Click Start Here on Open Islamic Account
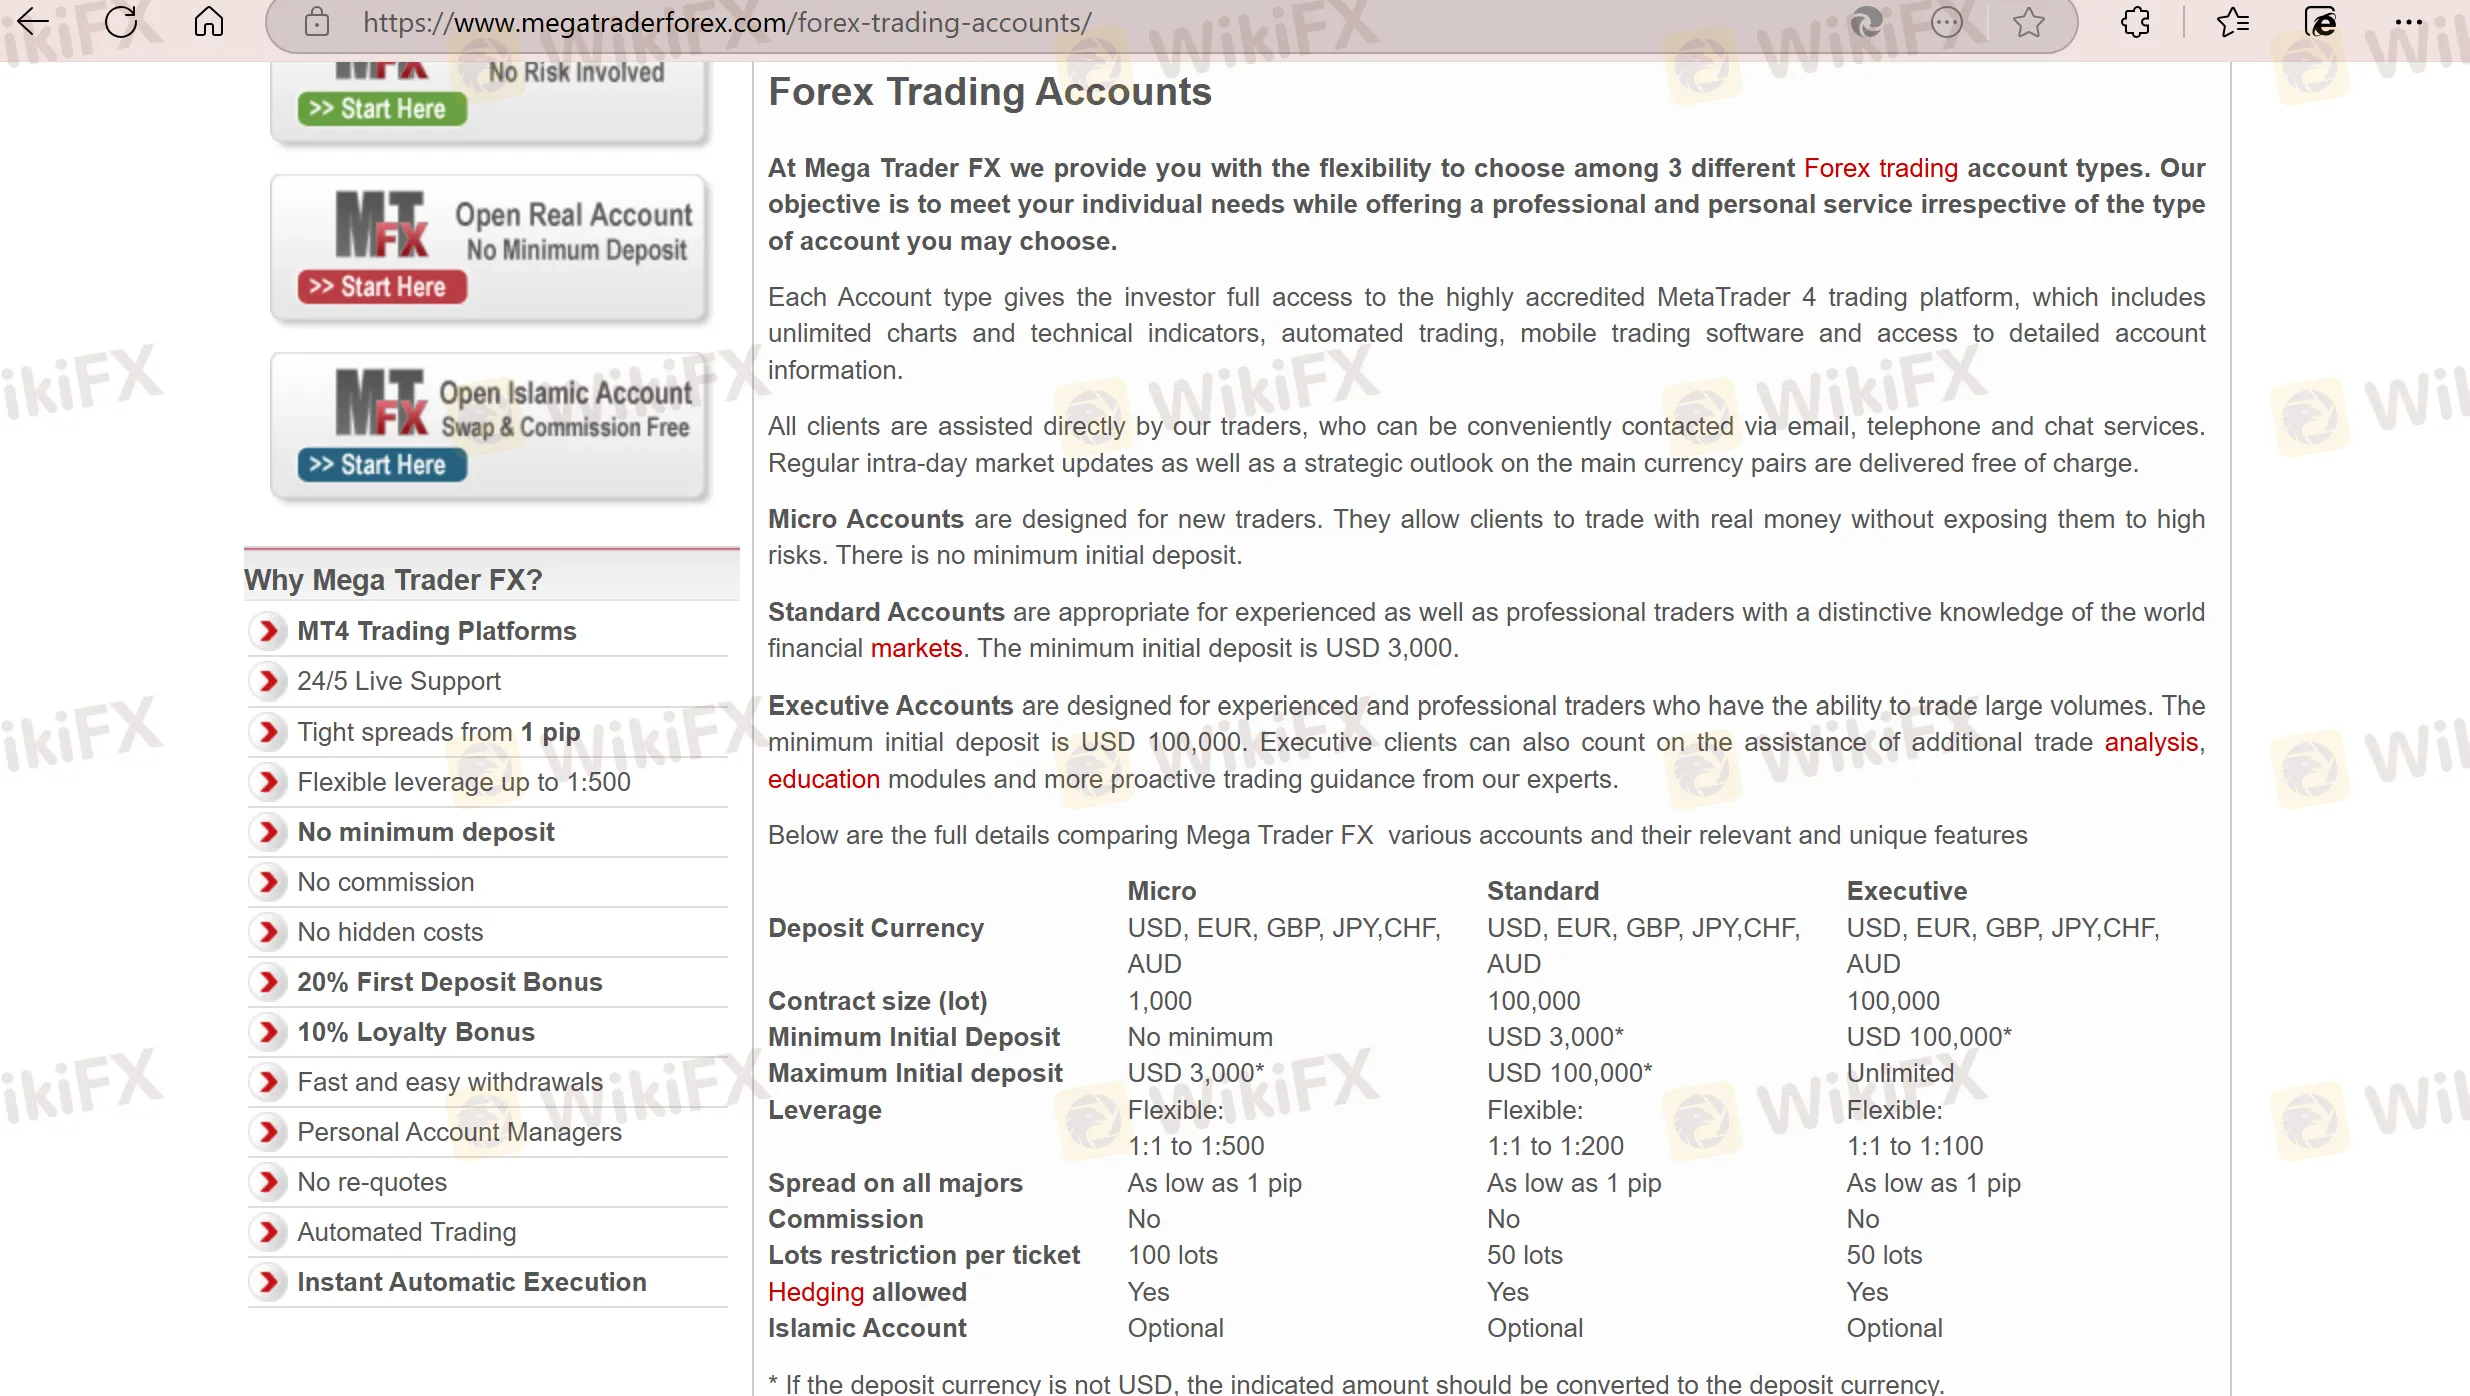The height and width of the screenshot is (1396, 2470). (382, 465)
